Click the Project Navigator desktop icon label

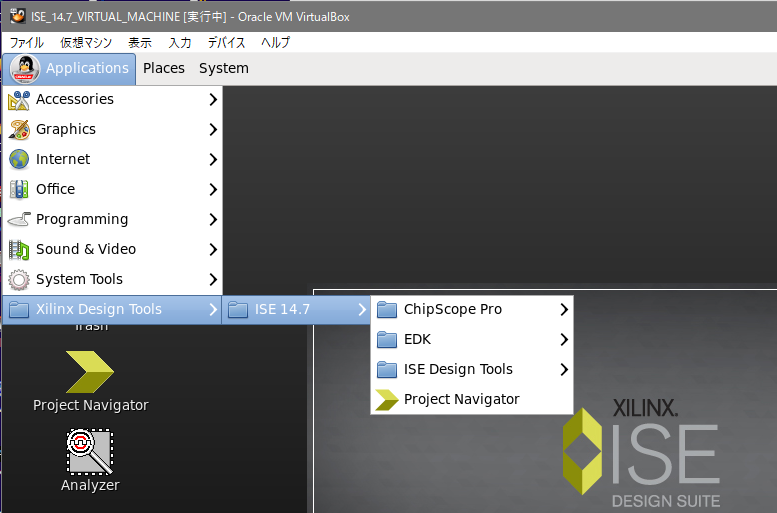[91, 405]
